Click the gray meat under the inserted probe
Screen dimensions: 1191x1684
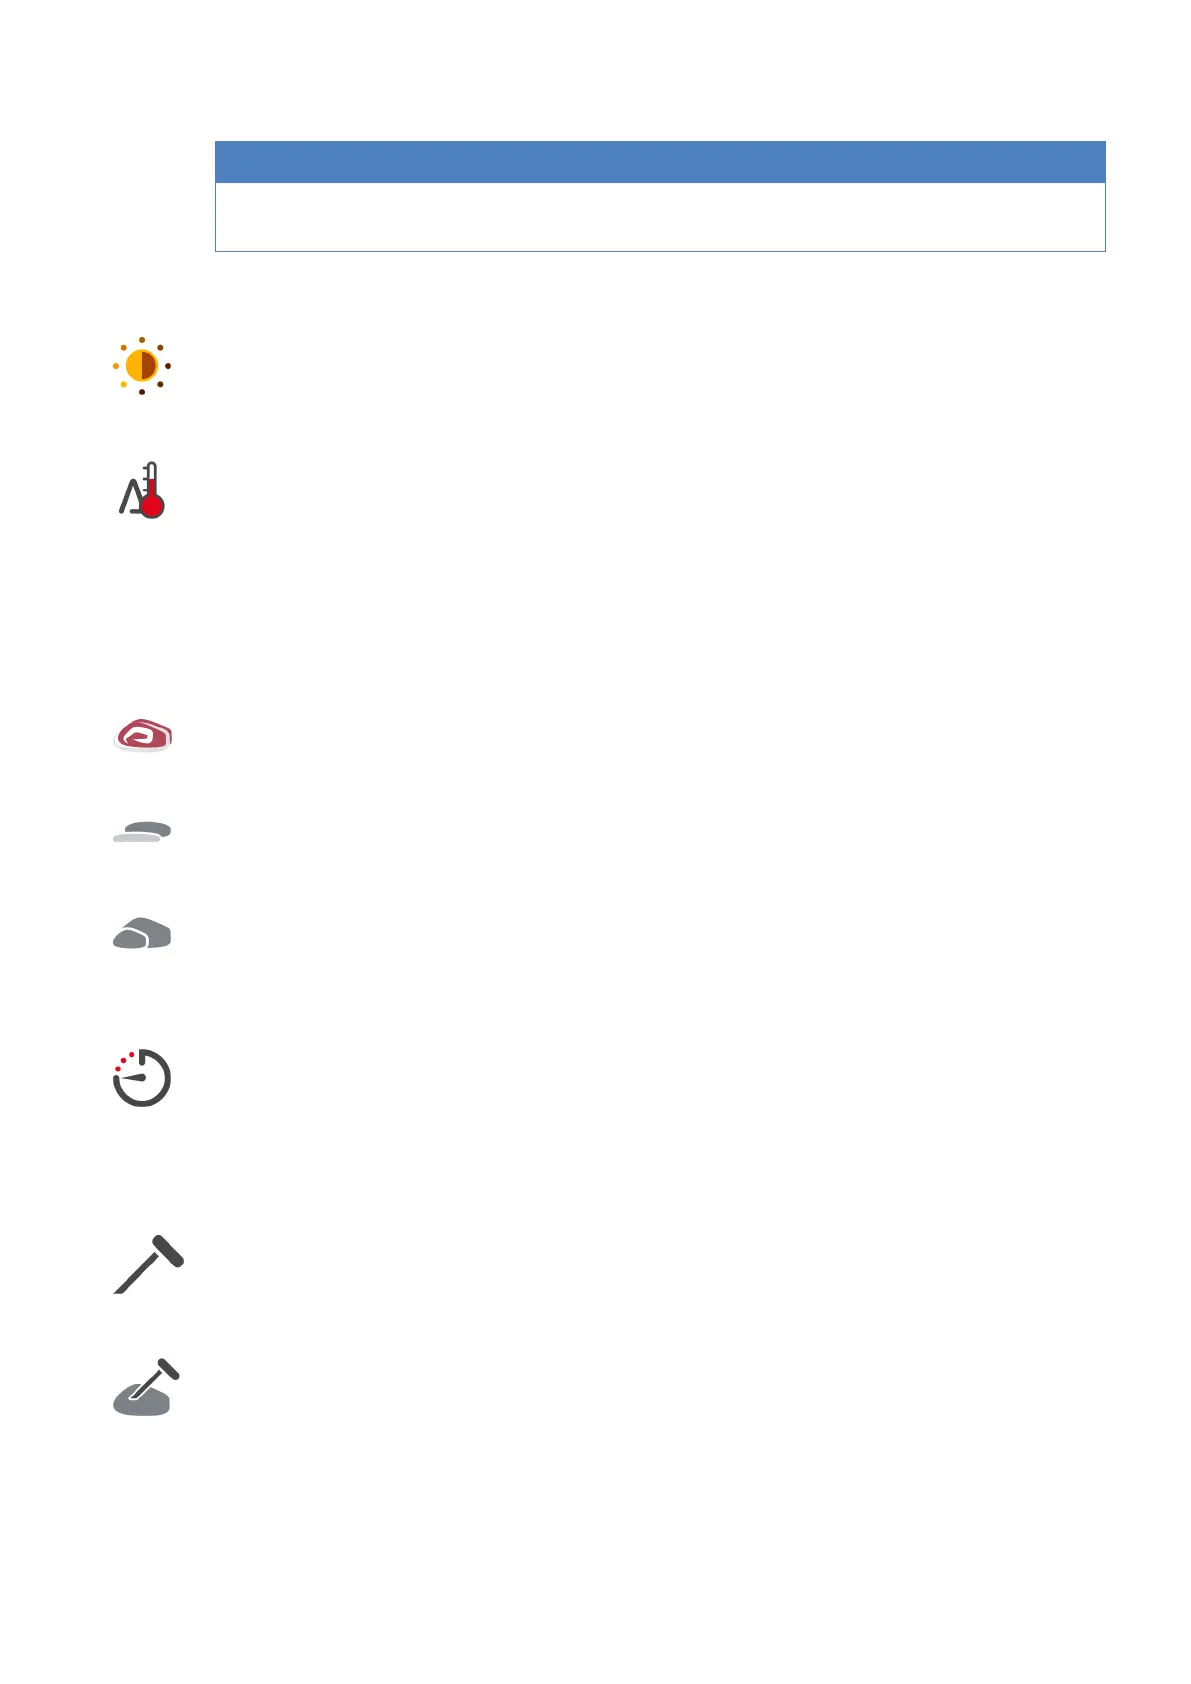tap(142, 1400)
